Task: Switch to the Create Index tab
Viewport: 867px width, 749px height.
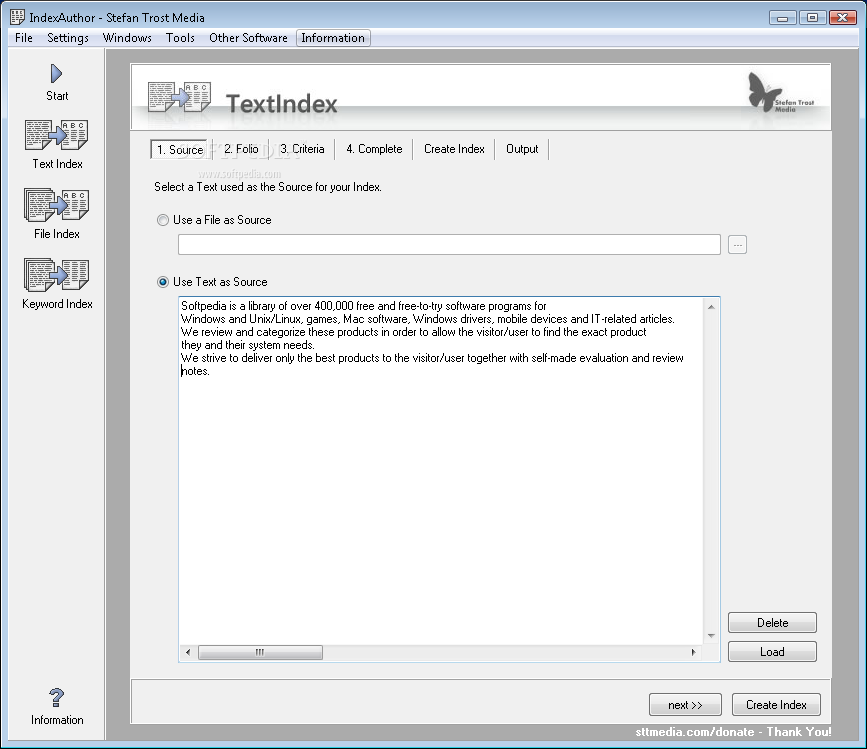Action: coord(454,149)
